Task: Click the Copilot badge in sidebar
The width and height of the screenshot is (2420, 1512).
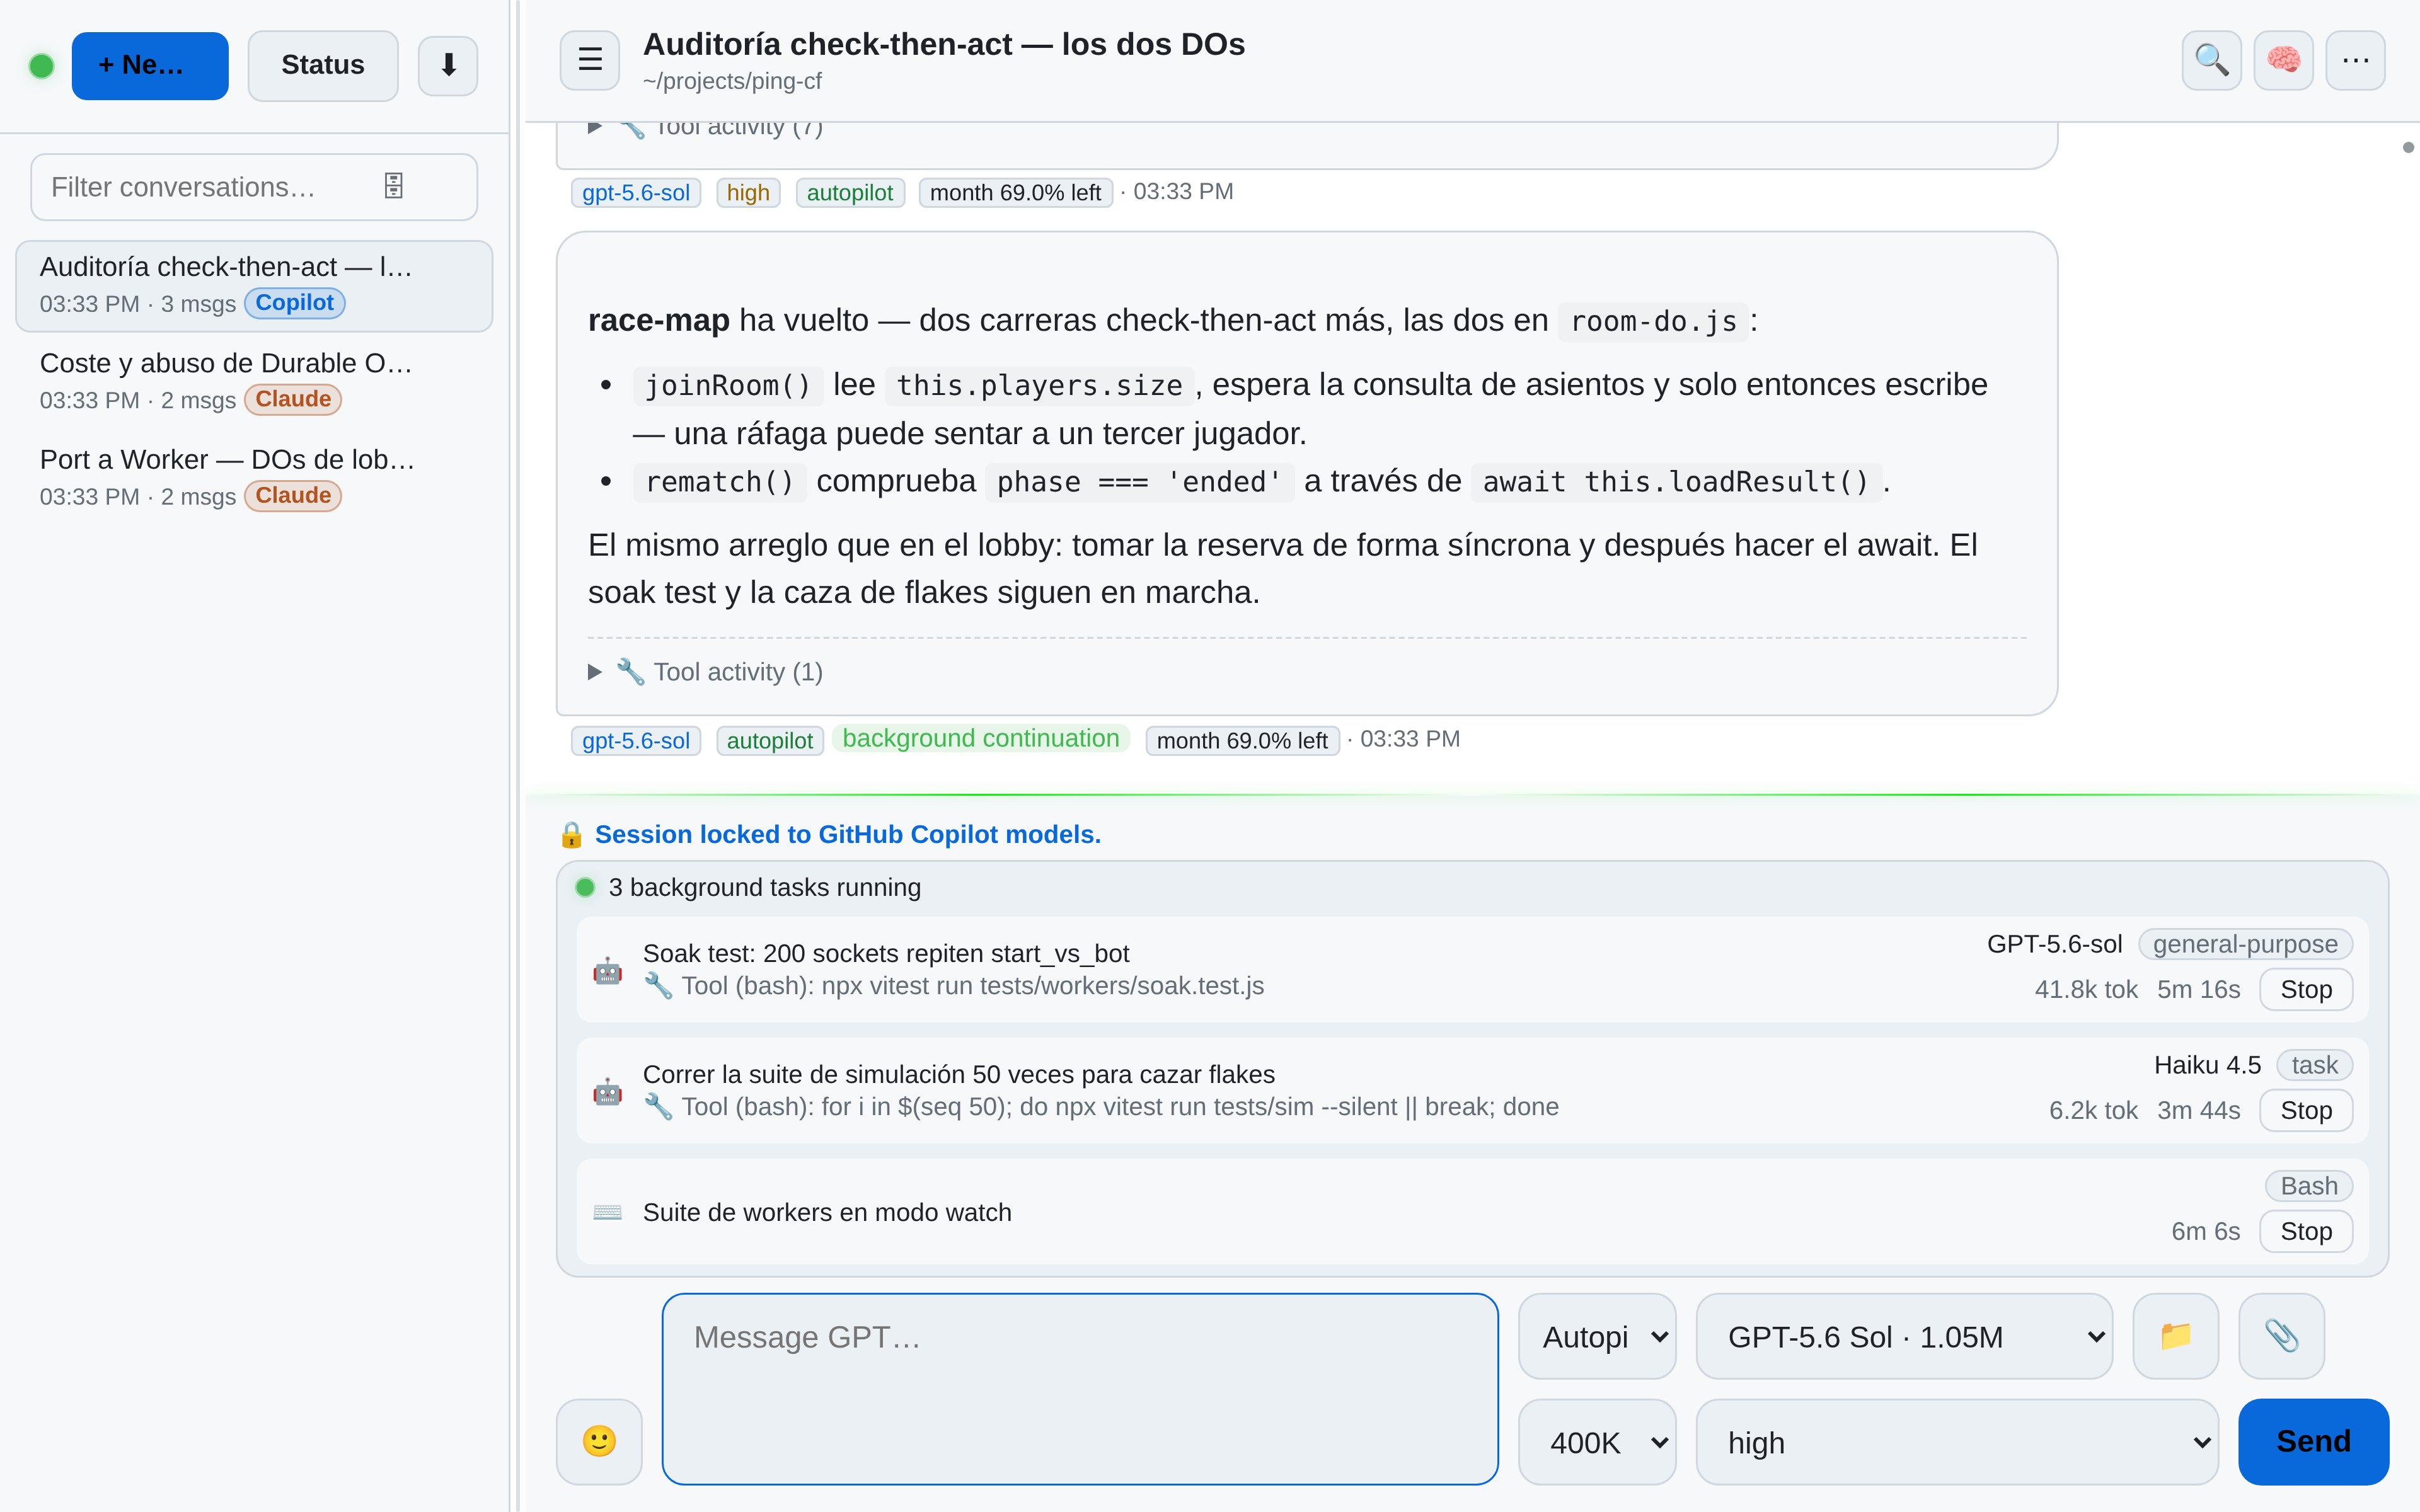Action: (295, 303)
